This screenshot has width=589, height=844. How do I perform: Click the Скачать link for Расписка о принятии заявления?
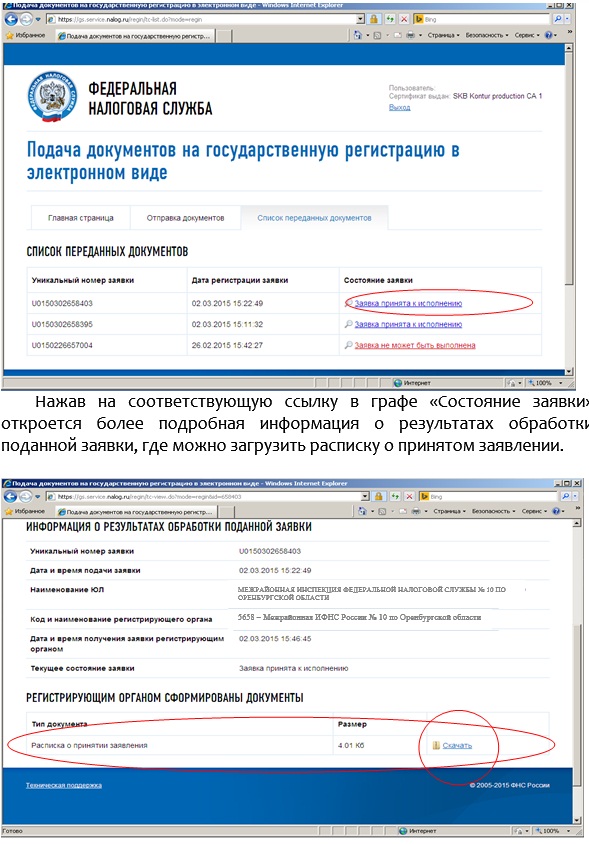(x=457, y=745)
